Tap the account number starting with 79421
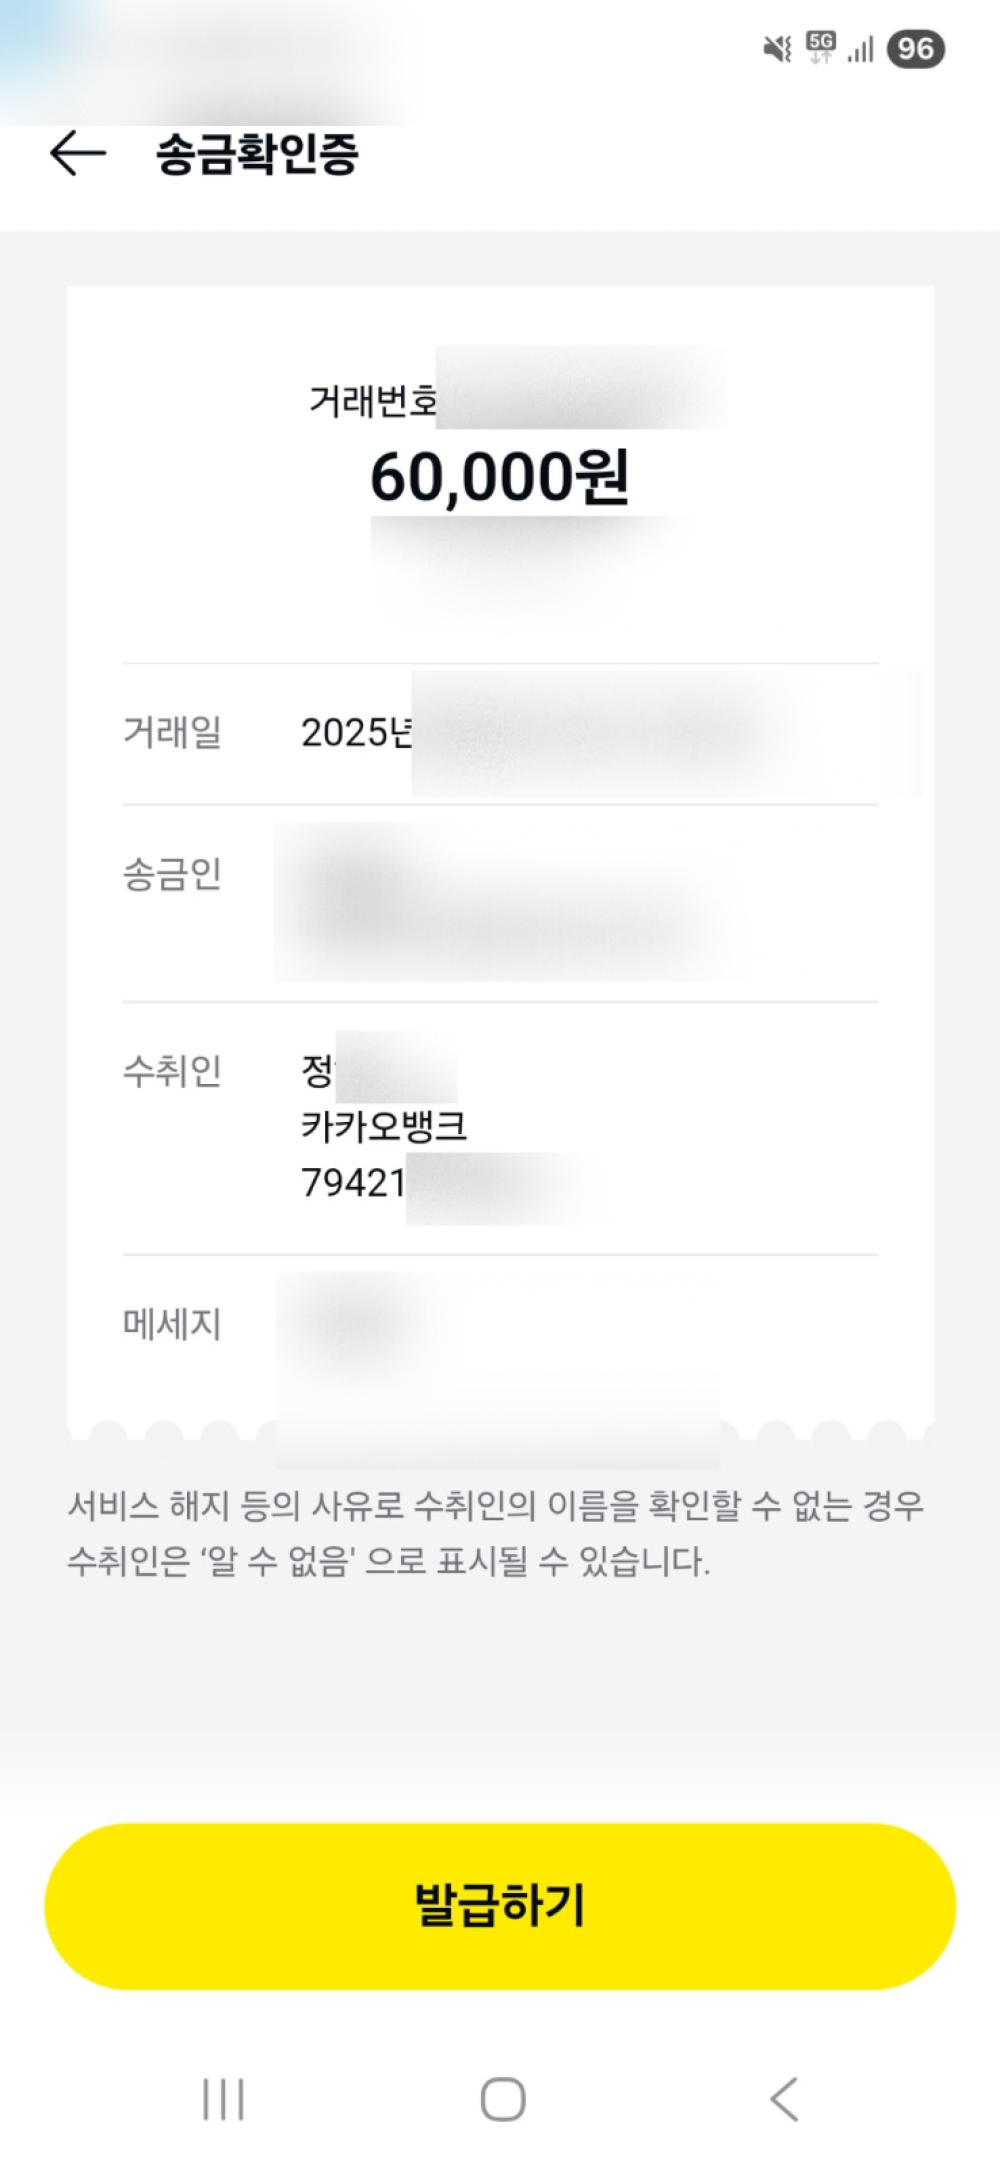Viewport: 1000px width, 2168px height. coord(354,1183)
